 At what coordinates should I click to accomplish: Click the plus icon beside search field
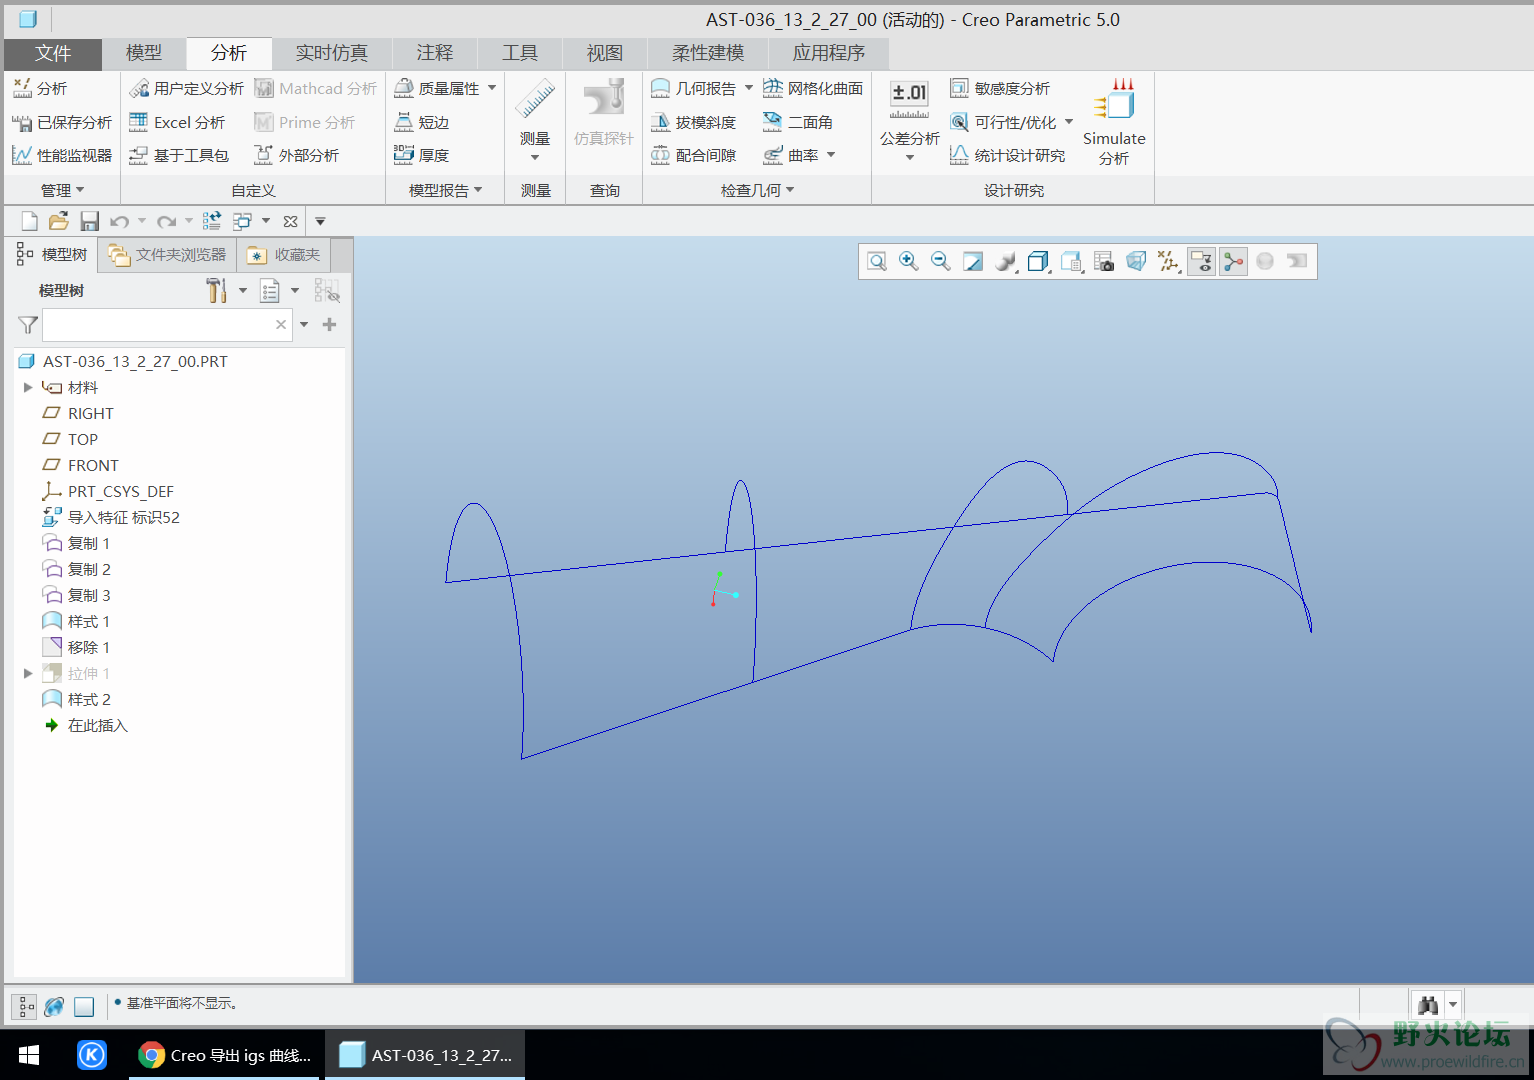pos(329,325)
